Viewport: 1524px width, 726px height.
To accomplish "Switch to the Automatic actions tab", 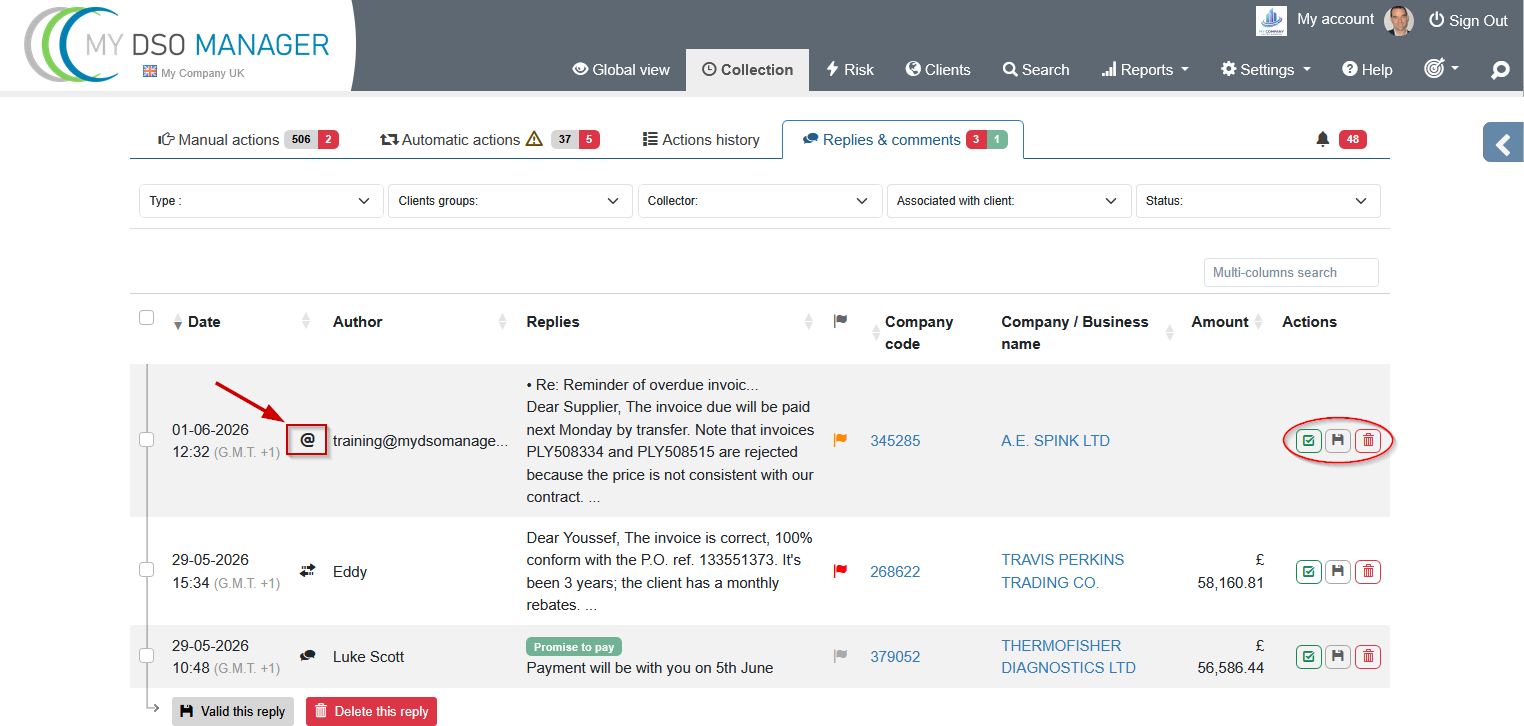I will click(x=490, y=140).
